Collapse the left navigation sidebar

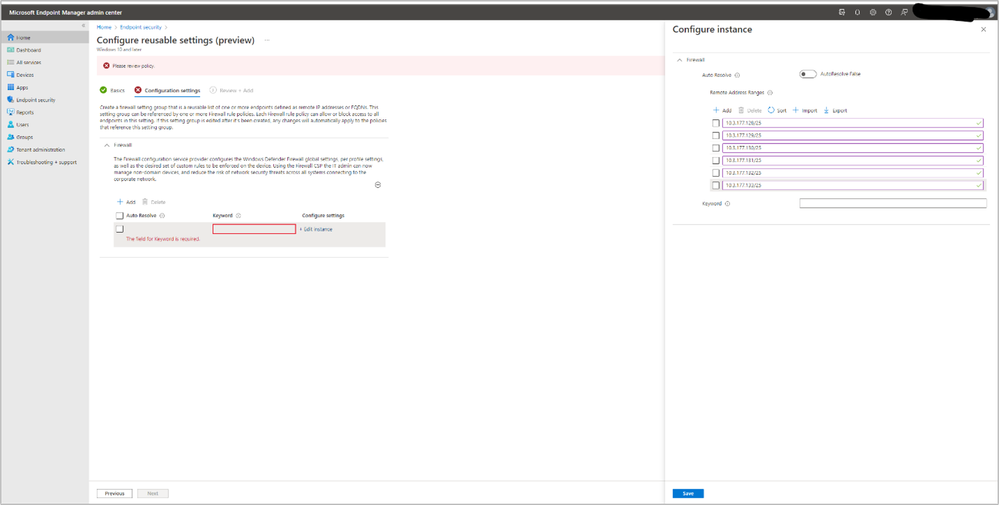tap(83, 25)
